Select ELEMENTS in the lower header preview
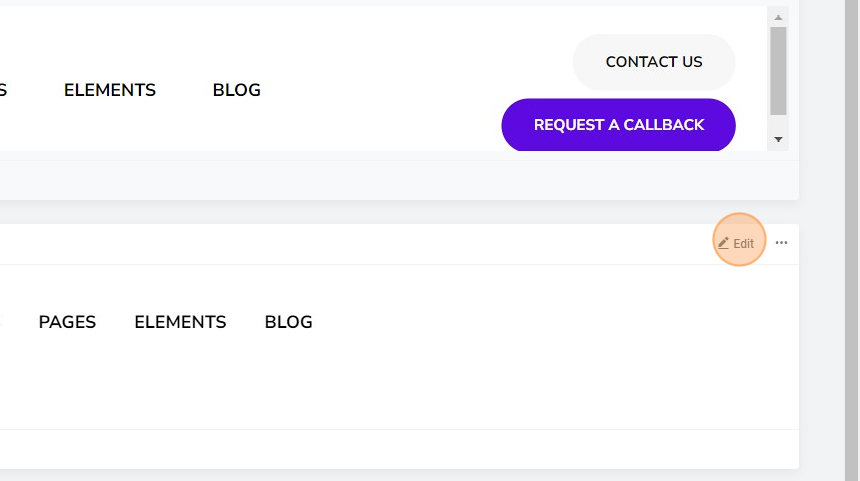Viewport: 860px width, 481px height. pos(180,322)
